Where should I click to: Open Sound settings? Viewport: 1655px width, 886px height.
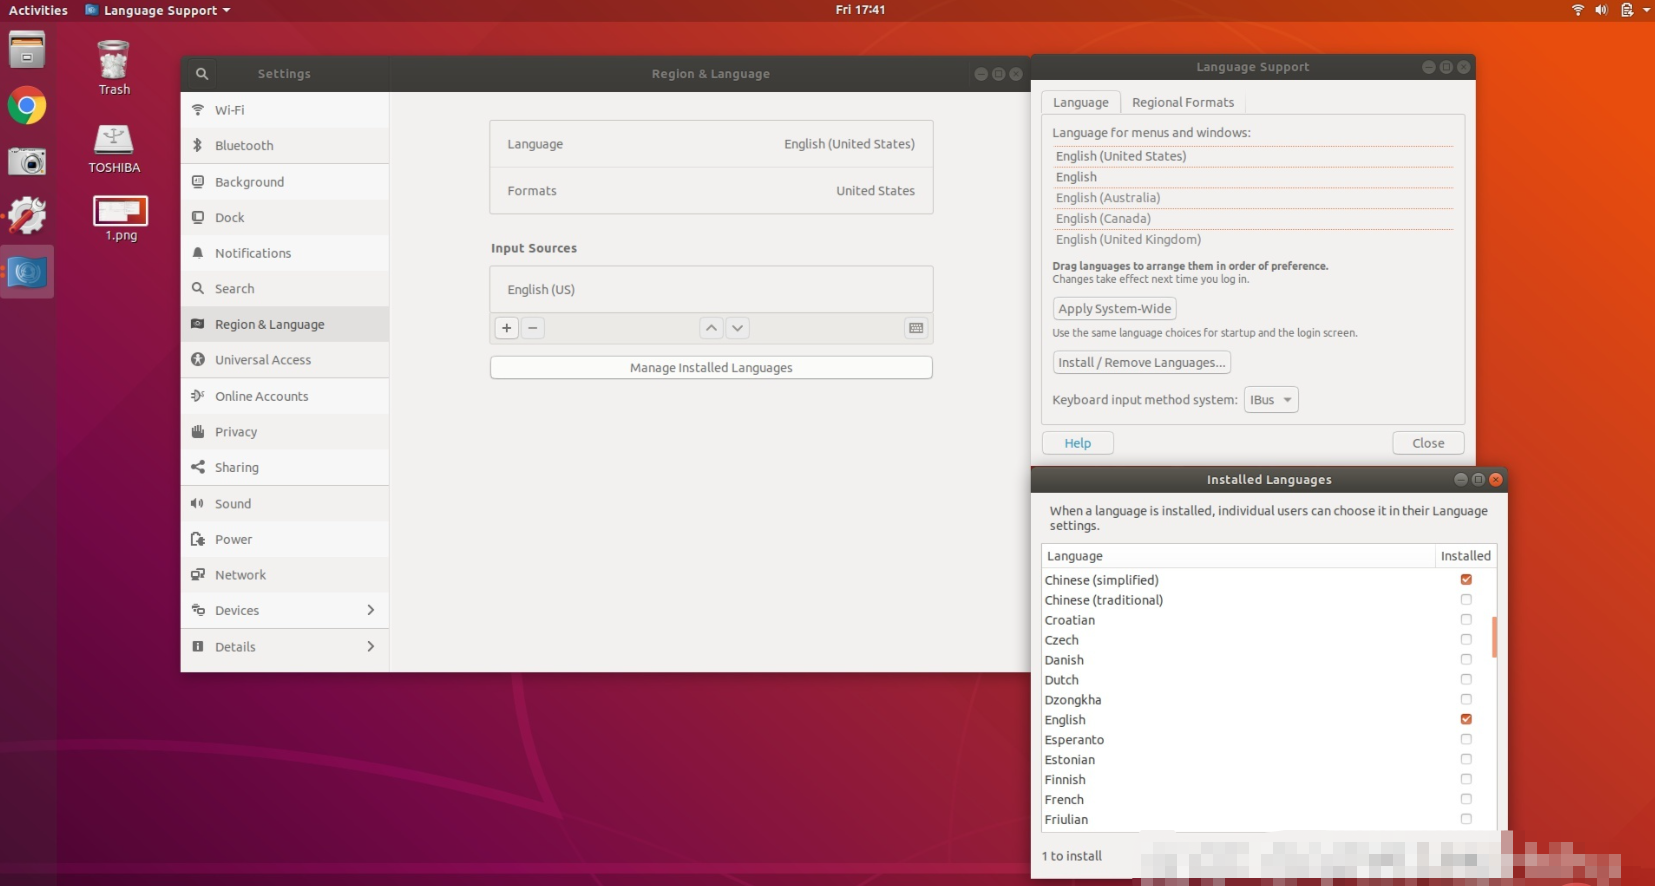tap(285, 504)
